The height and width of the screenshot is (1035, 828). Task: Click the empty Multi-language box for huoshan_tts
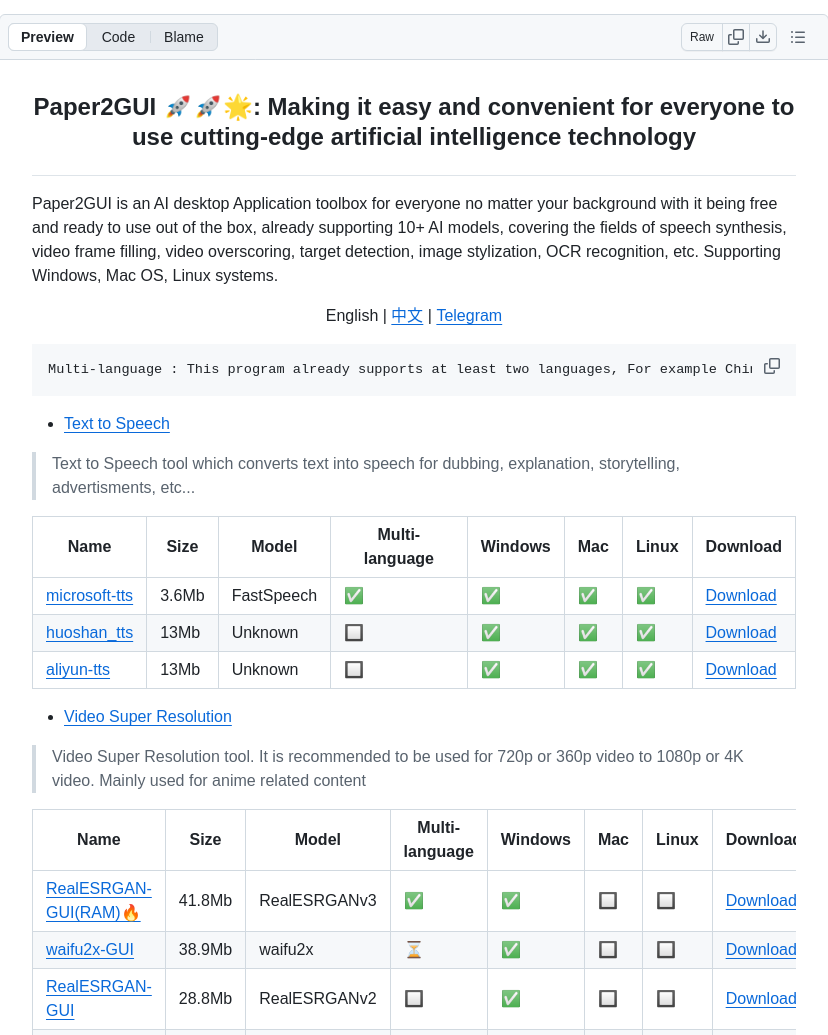click(x=354, y=633)
